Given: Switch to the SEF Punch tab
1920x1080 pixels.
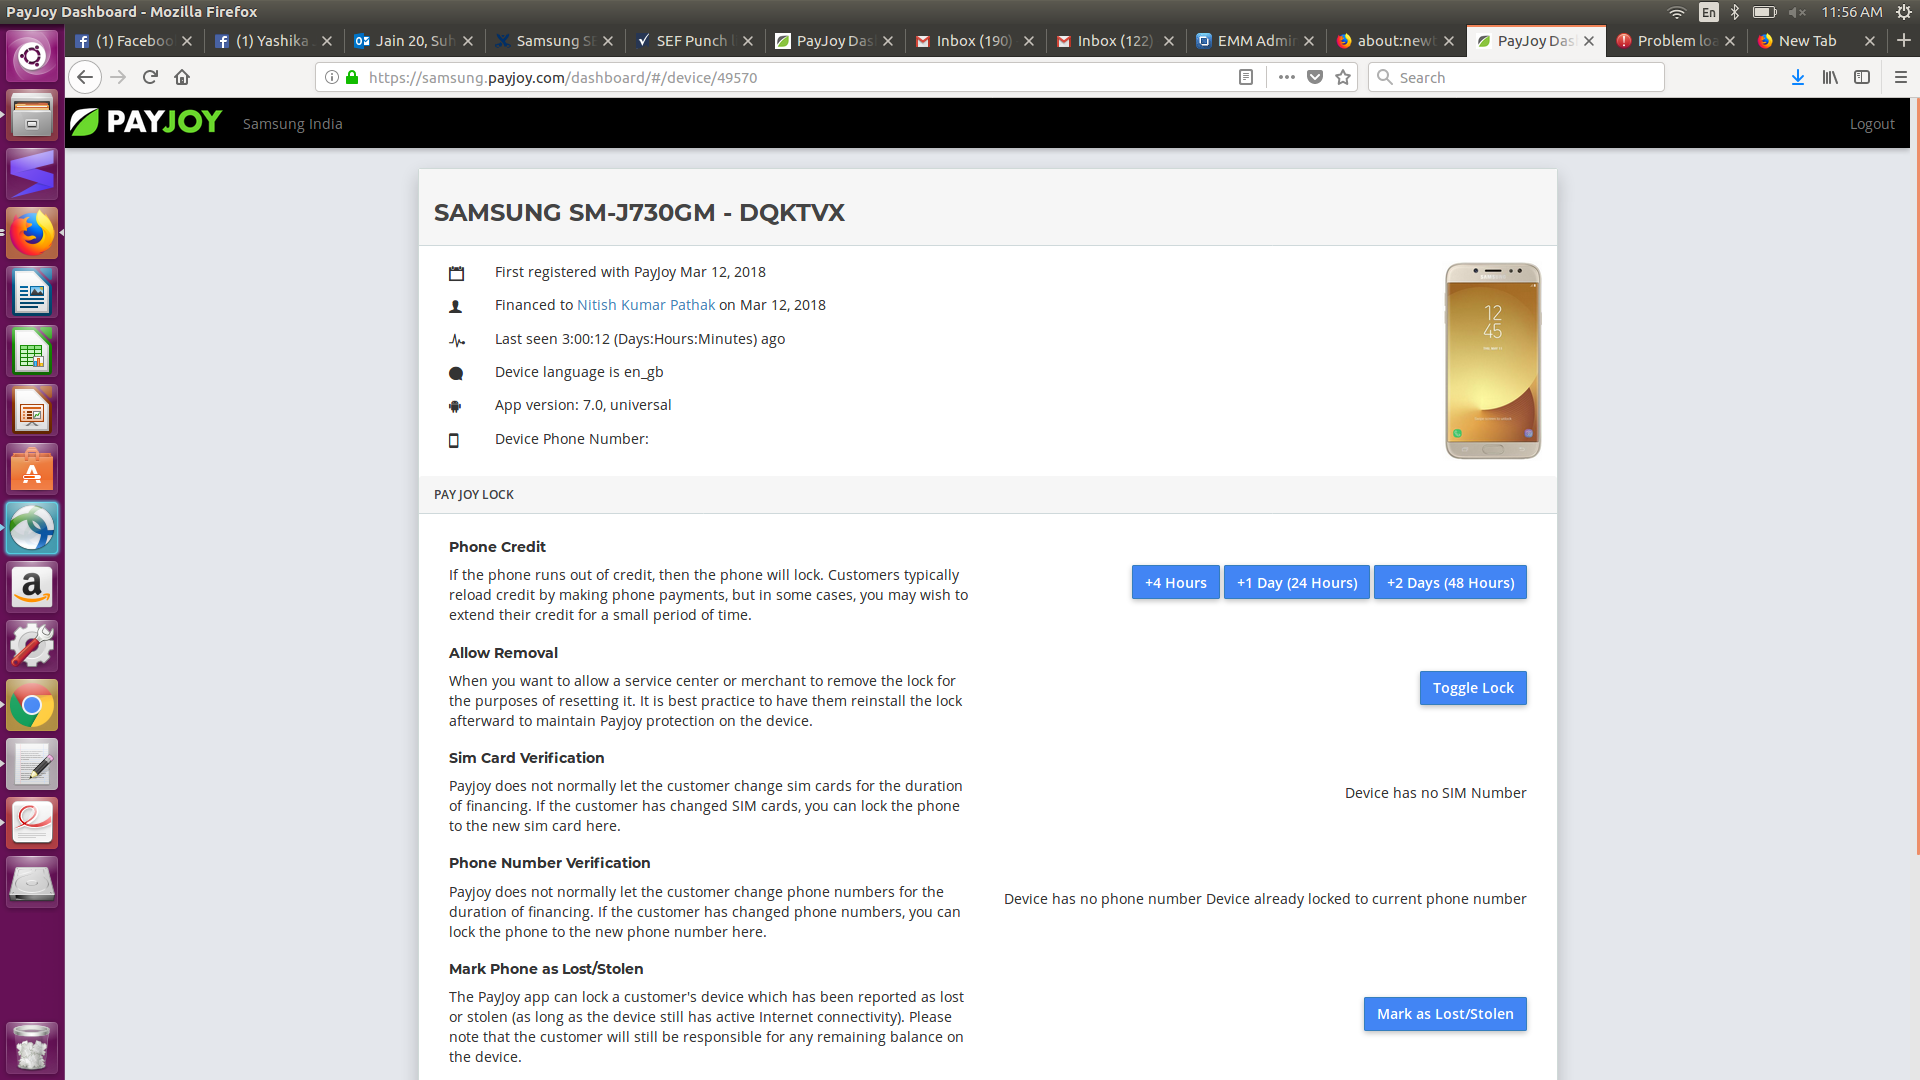Looking at the screenshot, I should coord(690,41).
